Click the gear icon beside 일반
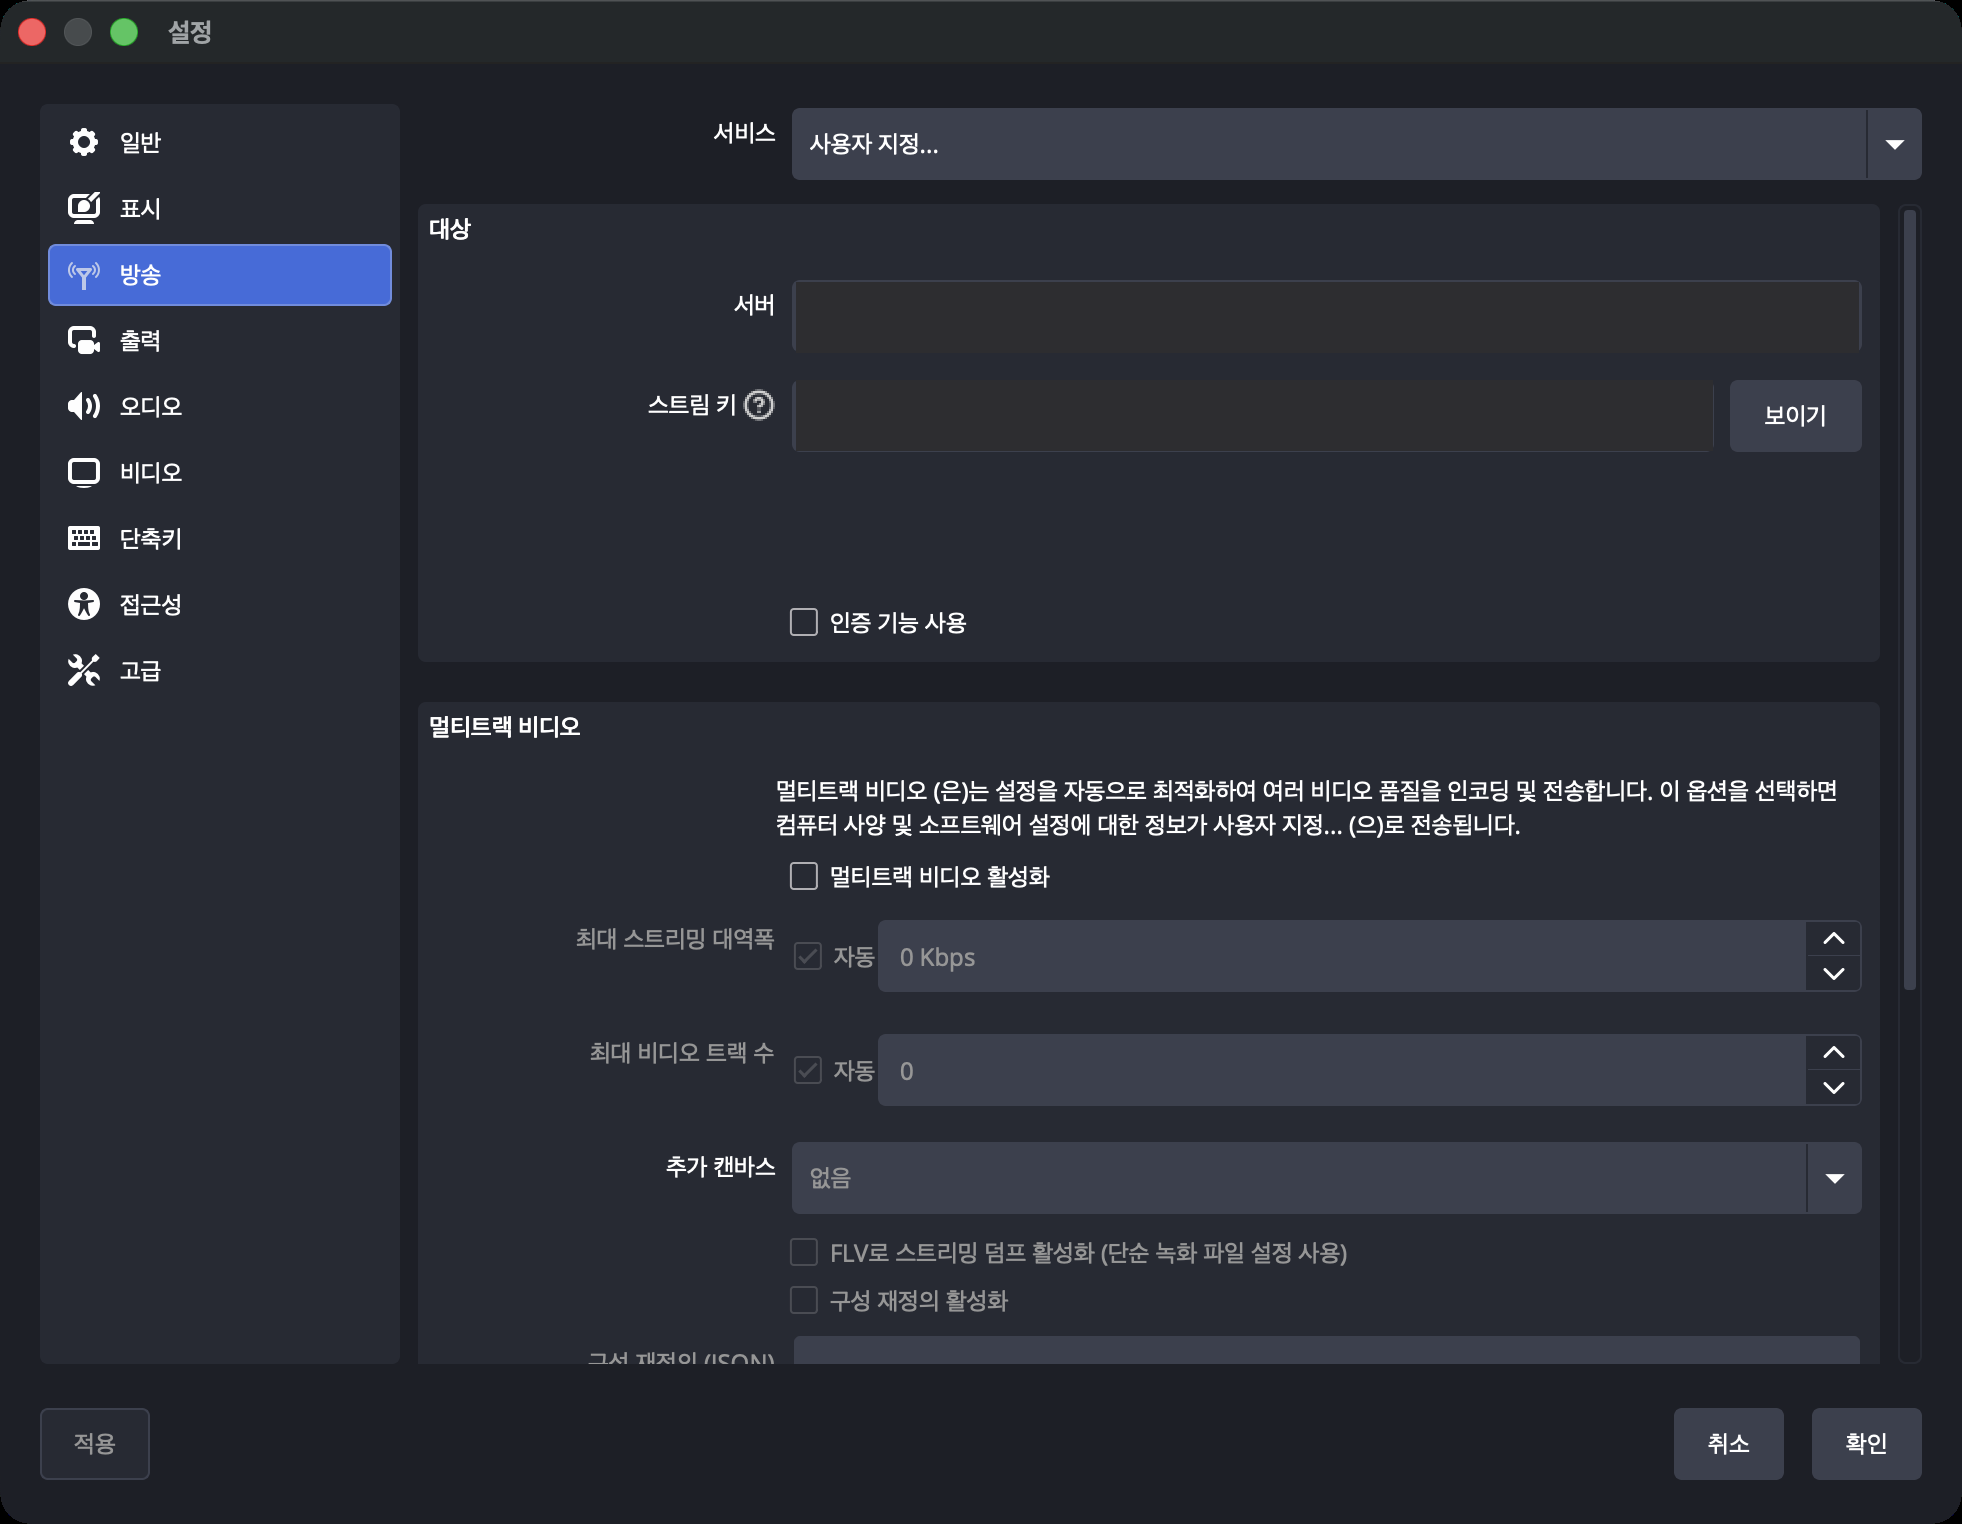The width and height of the screenshot is (1962, 1524). (x=84, y=142)
